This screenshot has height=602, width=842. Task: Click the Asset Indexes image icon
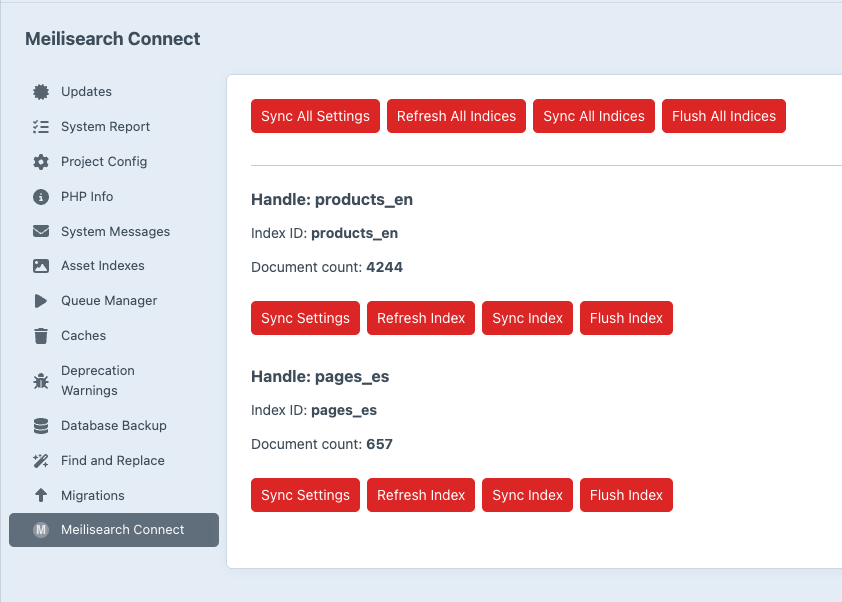(41, 266)
